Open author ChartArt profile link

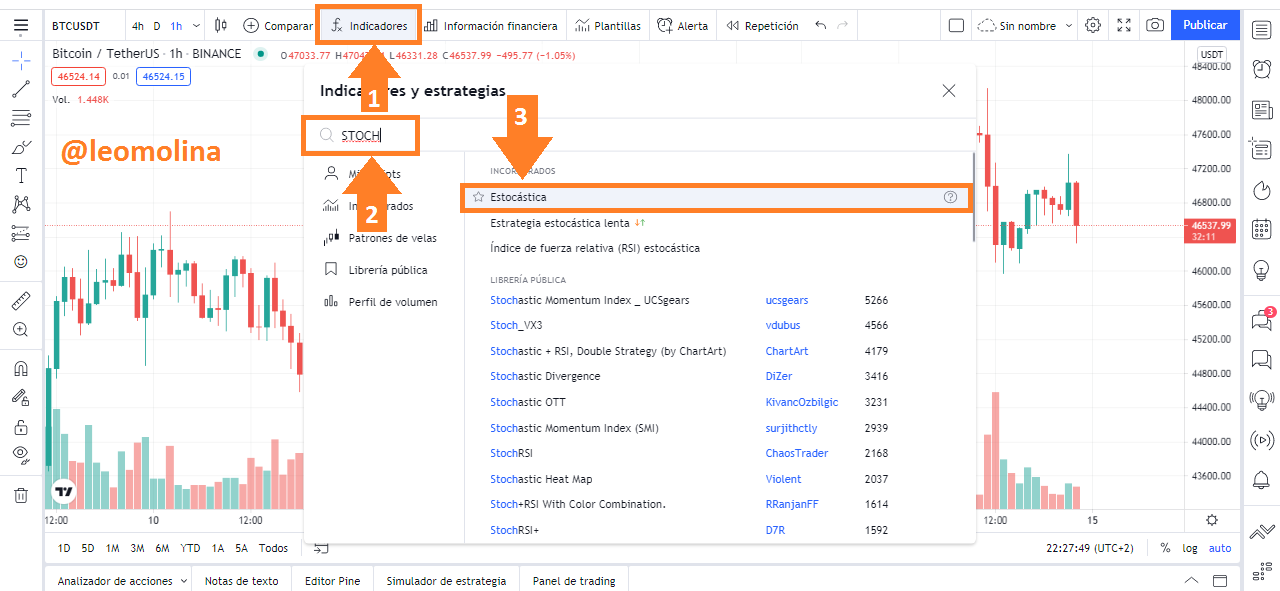[x=787, y=351]
